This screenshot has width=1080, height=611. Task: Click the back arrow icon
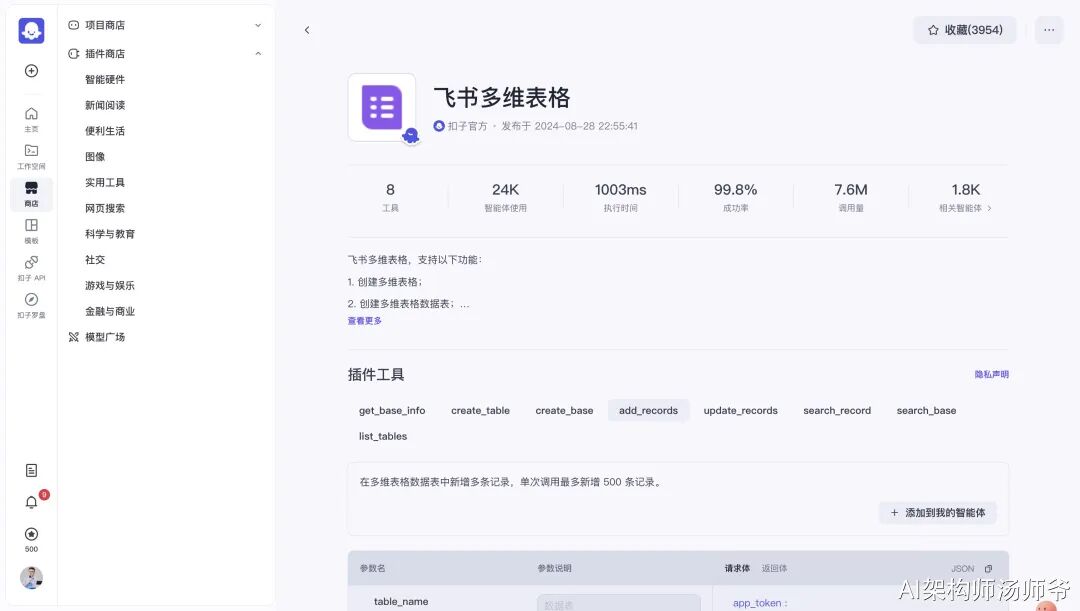point(307,30)
